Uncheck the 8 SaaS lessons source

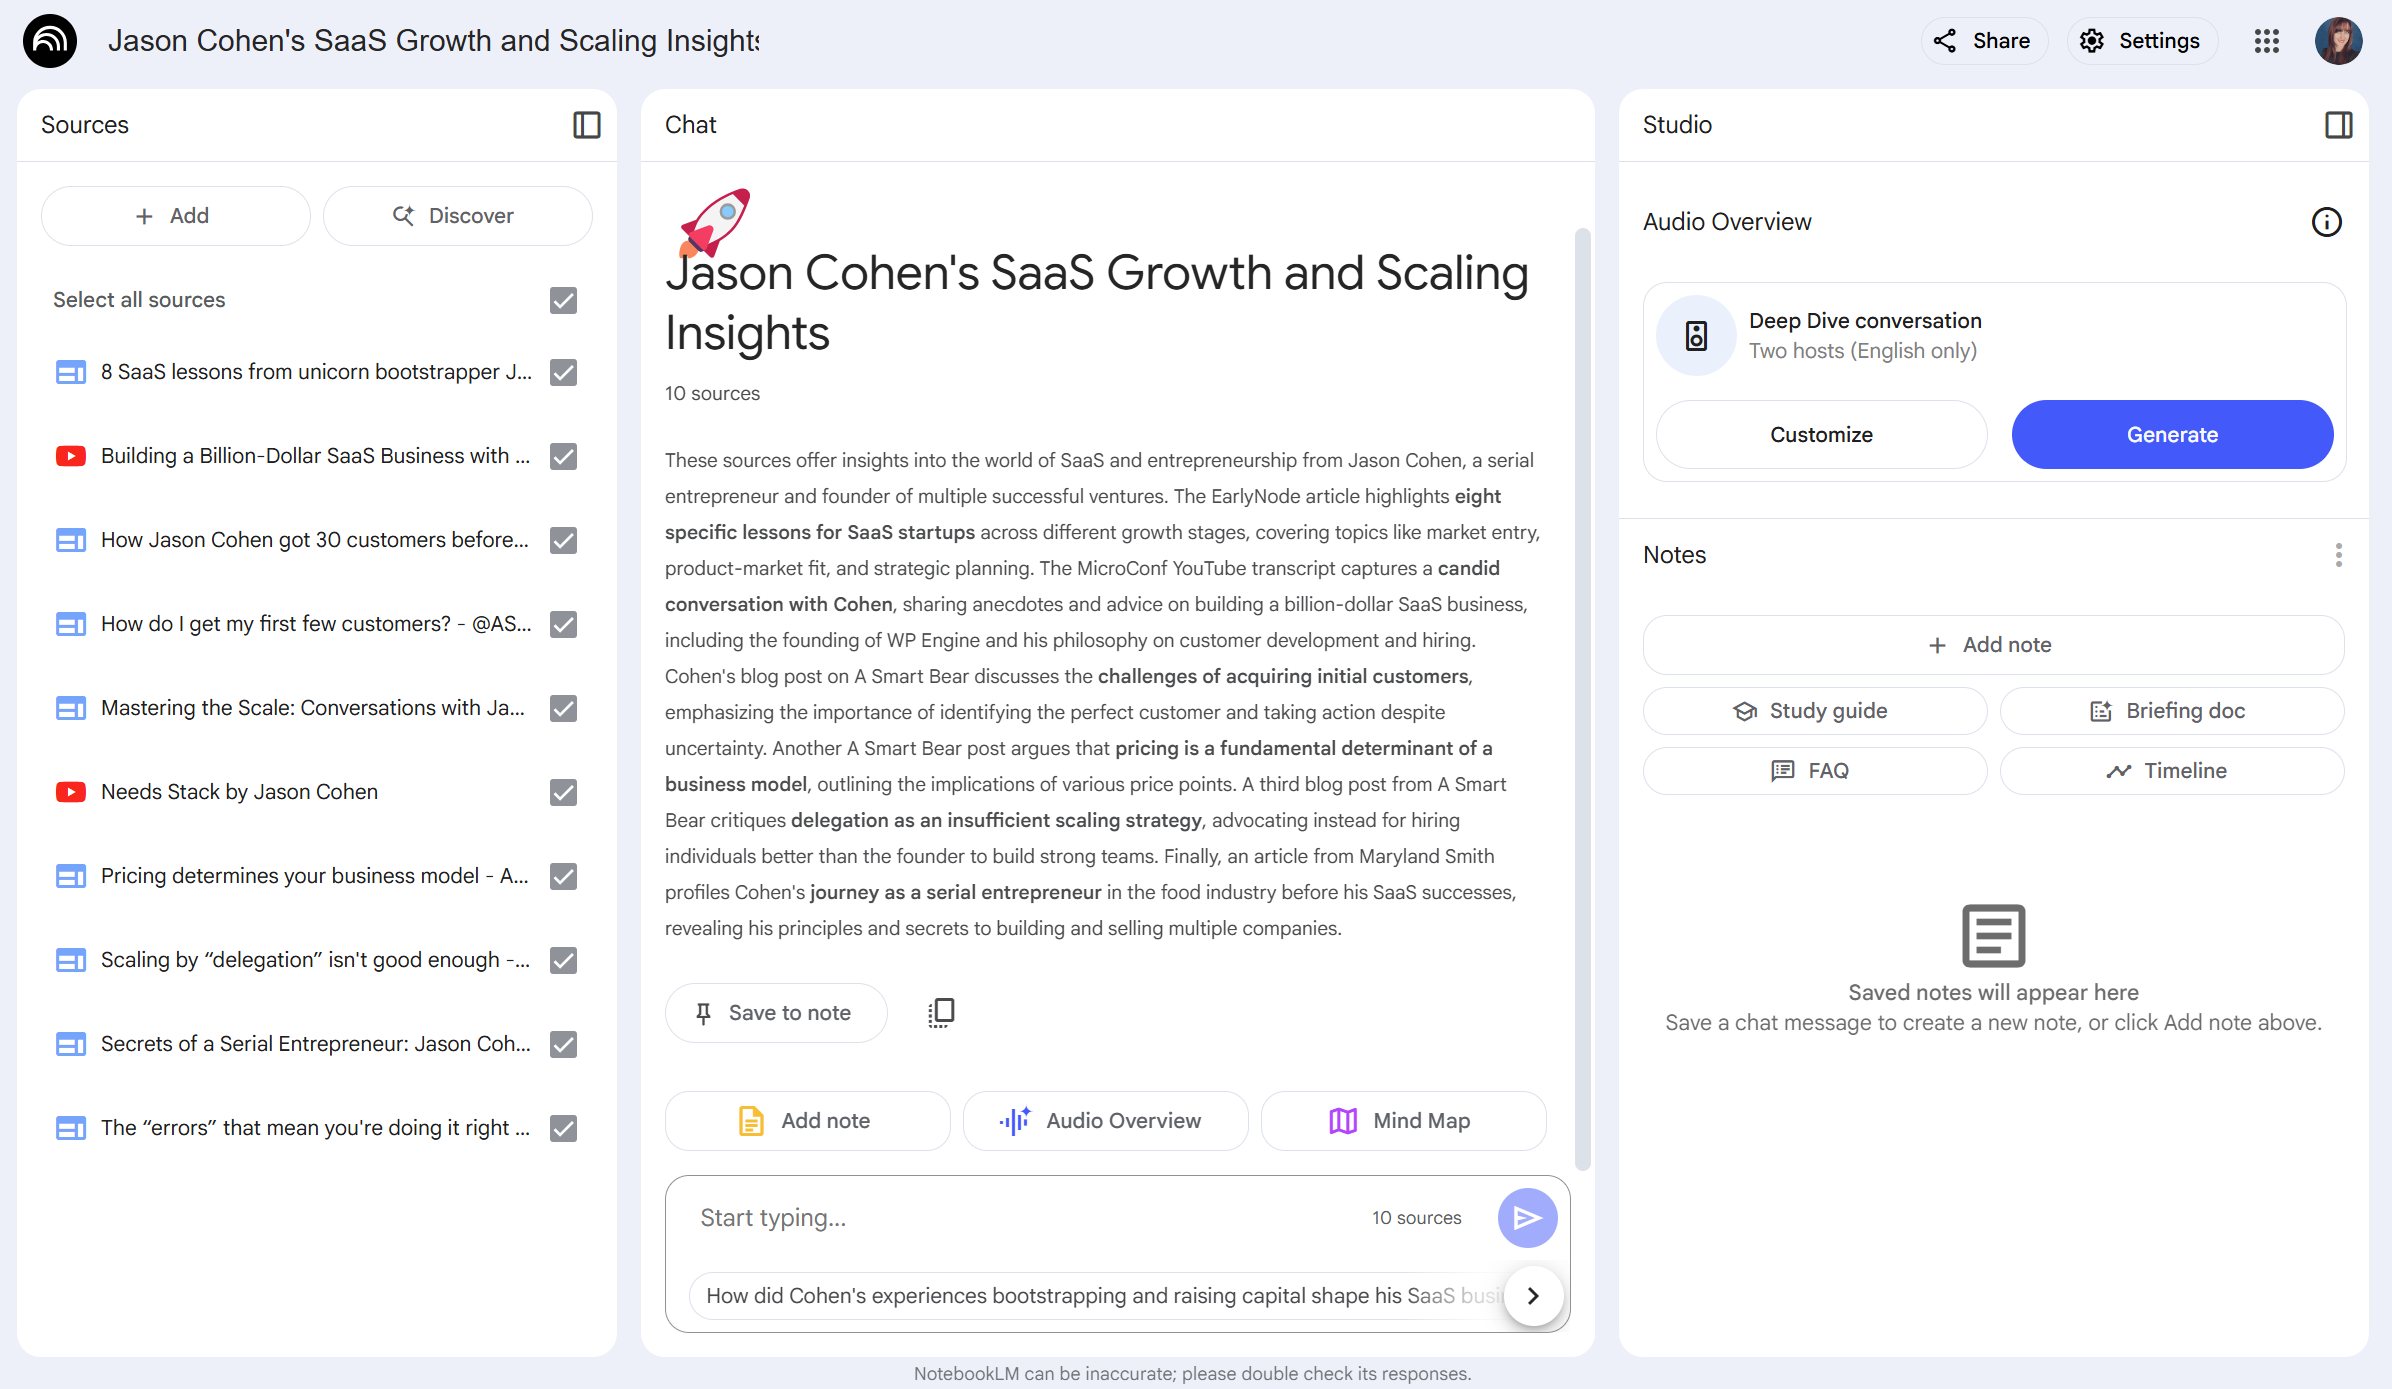(x=563, y=372)
